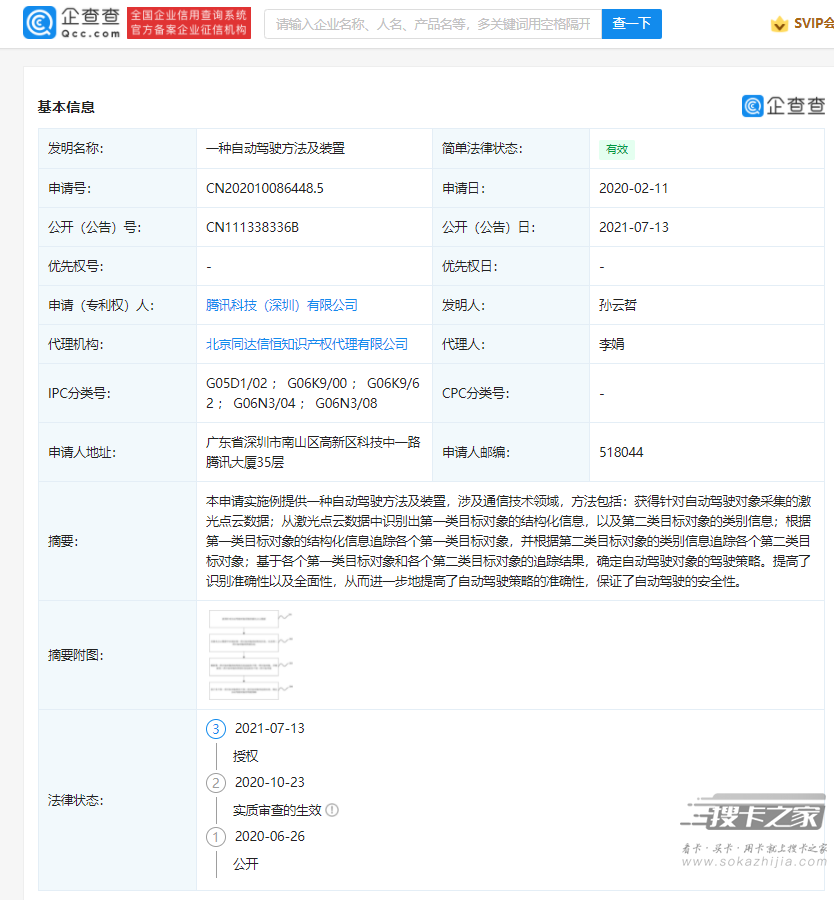Select the 2021-07-13 value in the 公开（公告）日 row
834x900 pixels.
634,227
